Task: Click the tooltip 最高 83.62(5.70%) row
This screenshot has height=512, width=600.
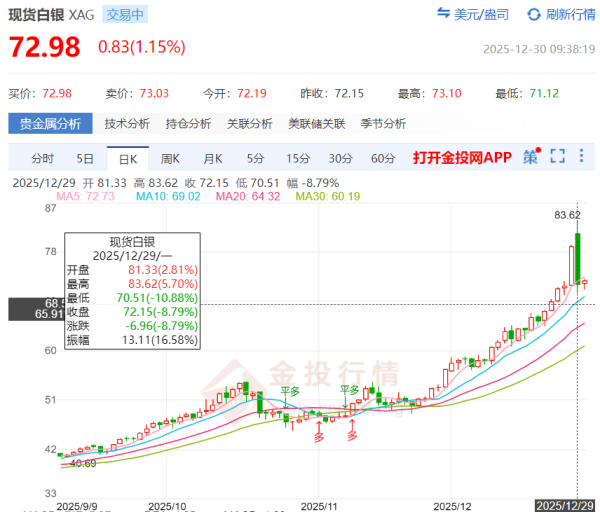Action: coord(132,284)
